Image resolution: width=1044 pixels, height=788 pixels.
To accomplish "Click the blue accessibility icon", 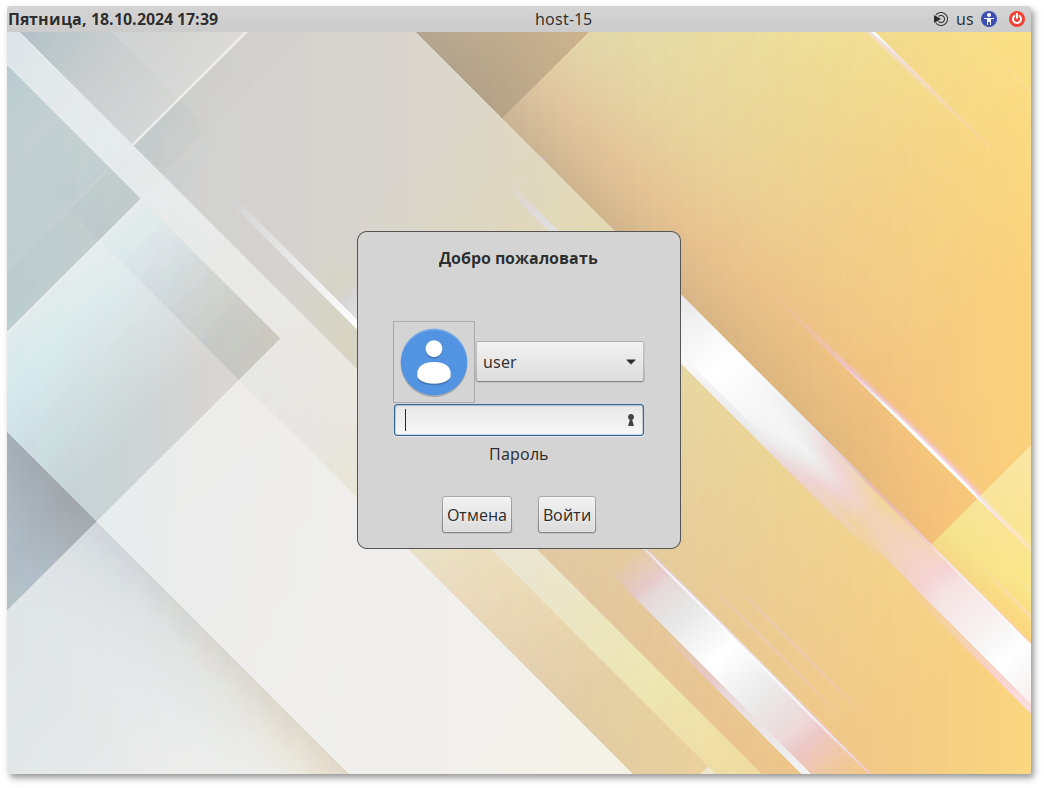I will click(989, 19).
